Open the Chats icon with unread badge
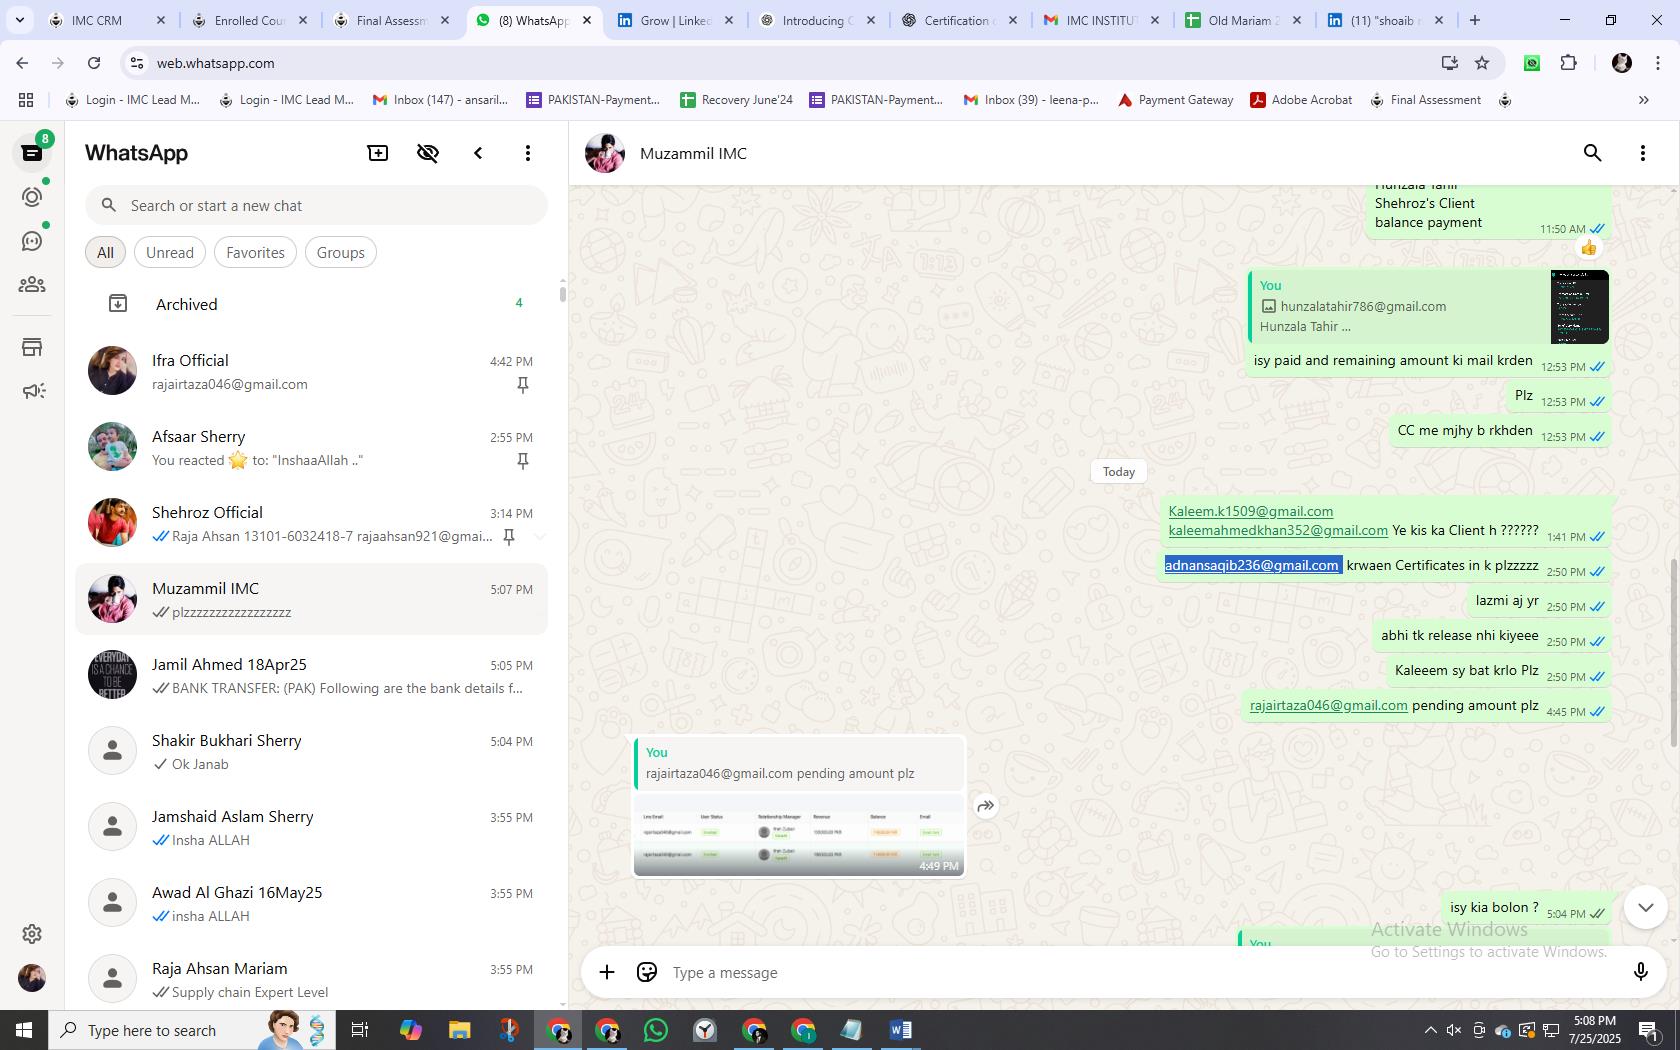 (x=32, y=153)
